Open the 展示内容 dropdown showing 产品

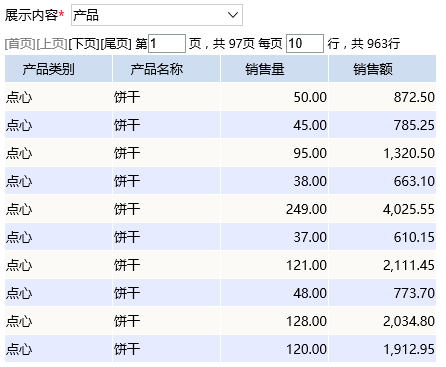click(157, 15)
